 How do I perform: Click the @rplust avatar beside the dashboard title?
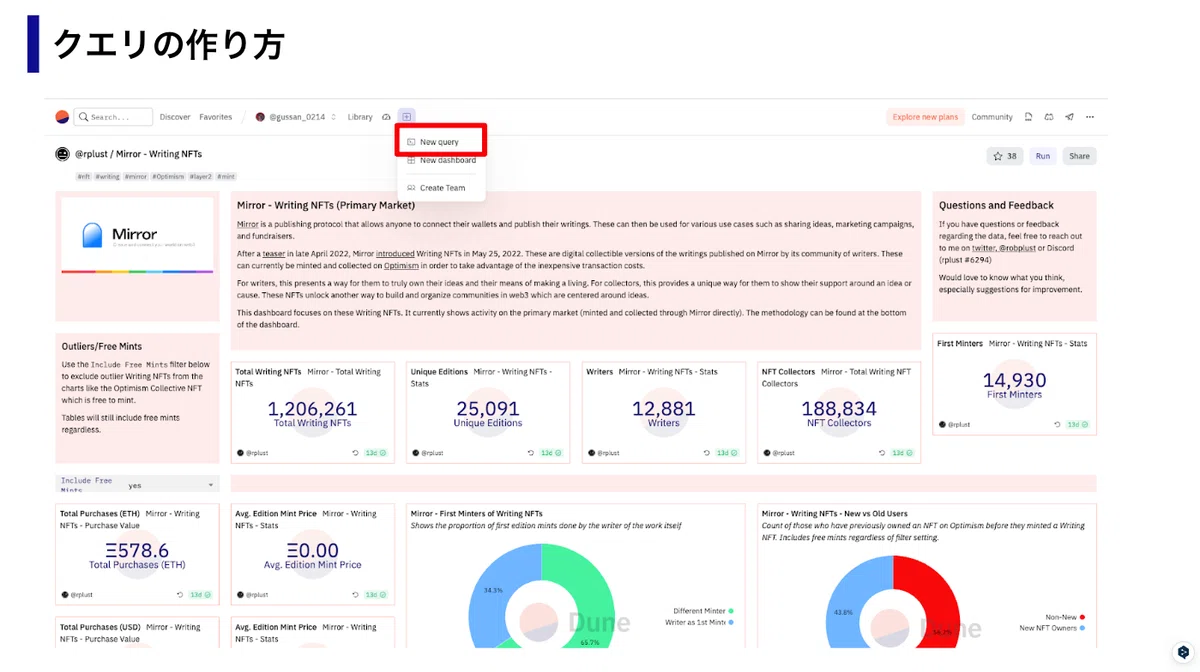(x=62, y=154)
